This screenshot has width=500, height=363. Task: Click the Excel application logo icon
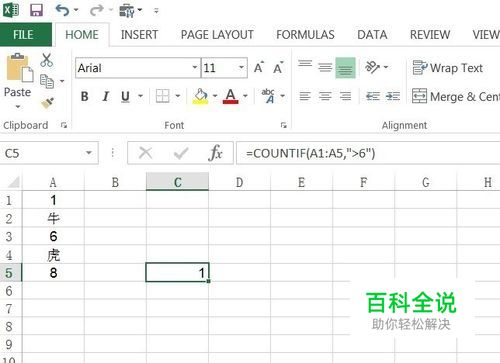tap(11, 10)
